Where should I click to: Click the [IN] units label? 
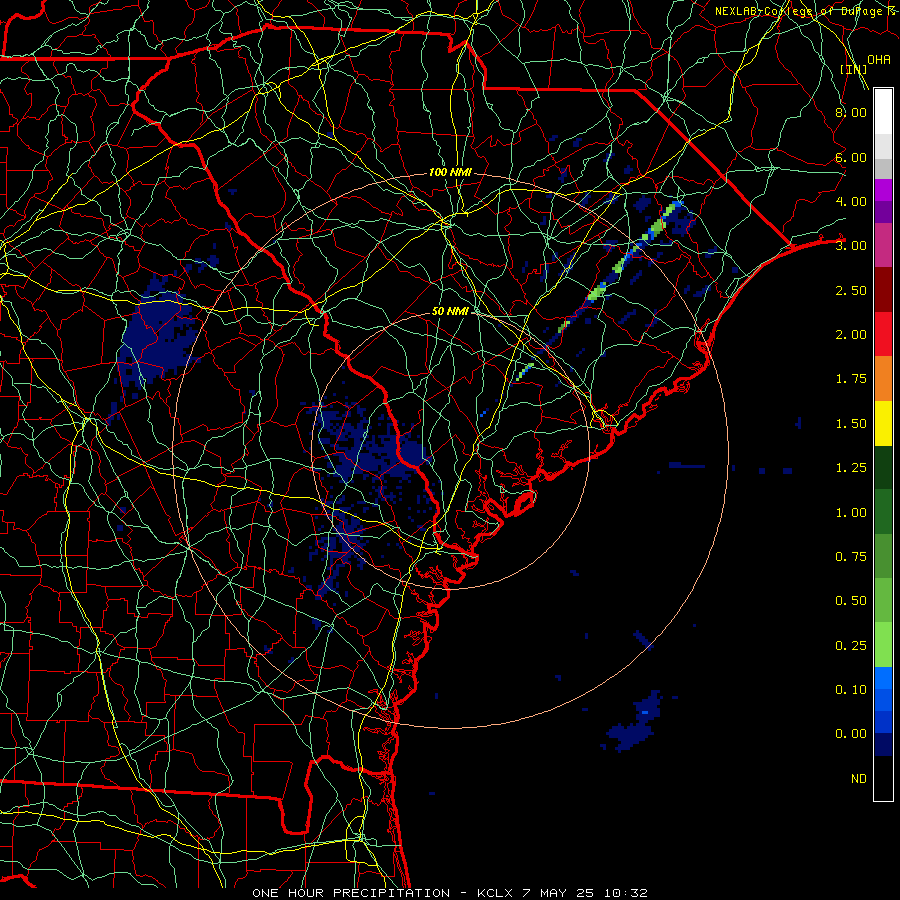point(853,69)
